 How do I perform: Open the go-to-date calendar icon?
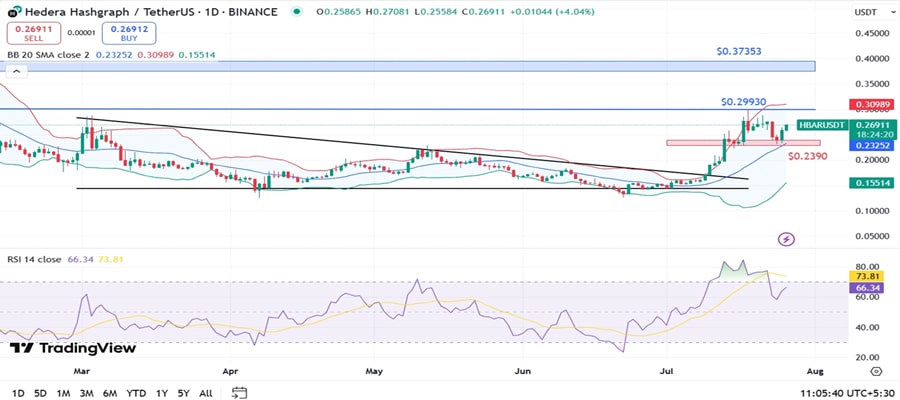point(239,393)
